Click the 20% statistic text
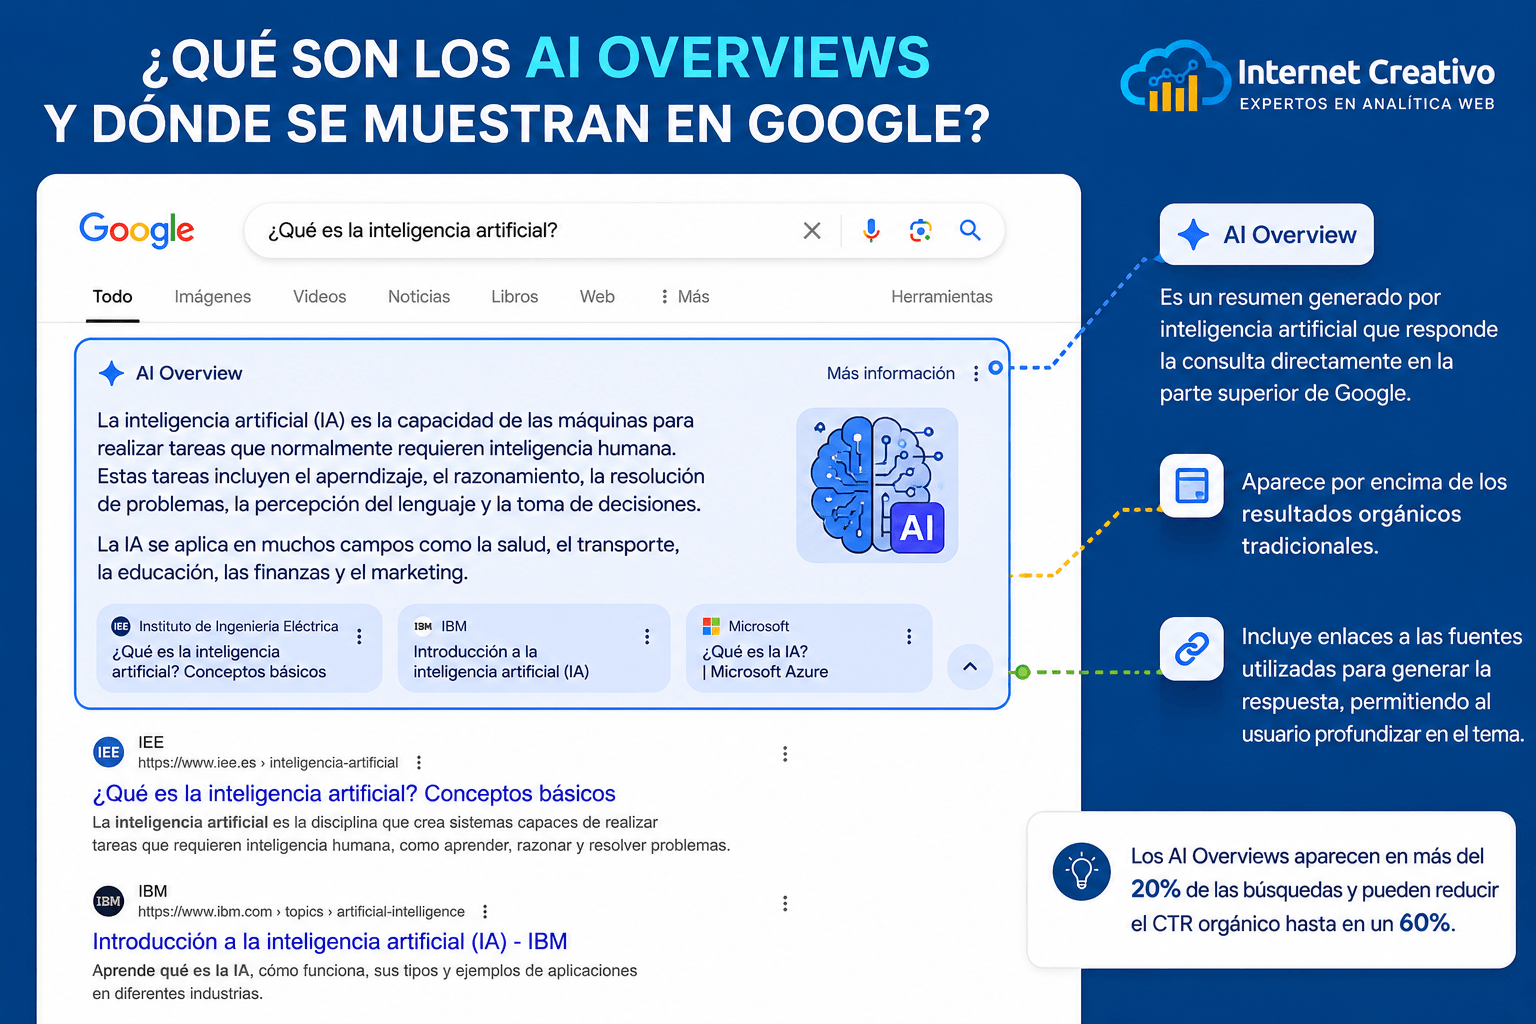Viewport: 1536px width, 1024px height. click(x=1155, y=889)
